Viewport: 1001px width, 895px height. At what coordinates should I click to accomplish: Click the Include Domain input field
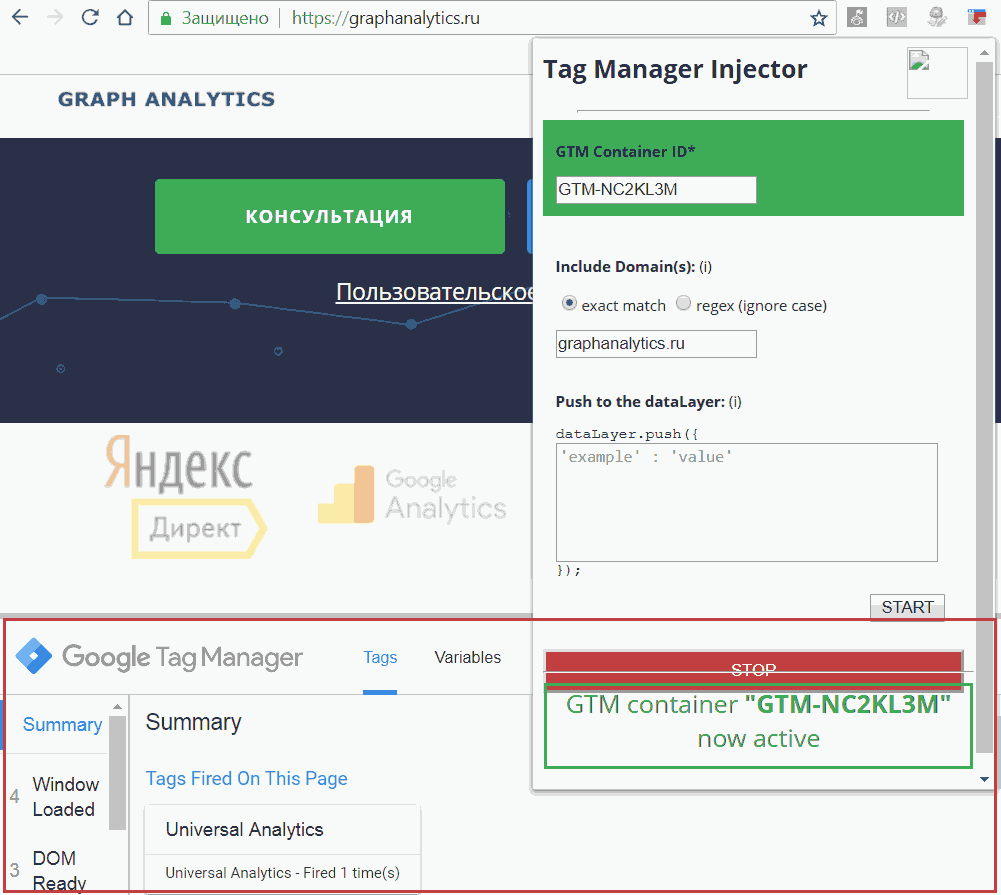tap(656, 344)
